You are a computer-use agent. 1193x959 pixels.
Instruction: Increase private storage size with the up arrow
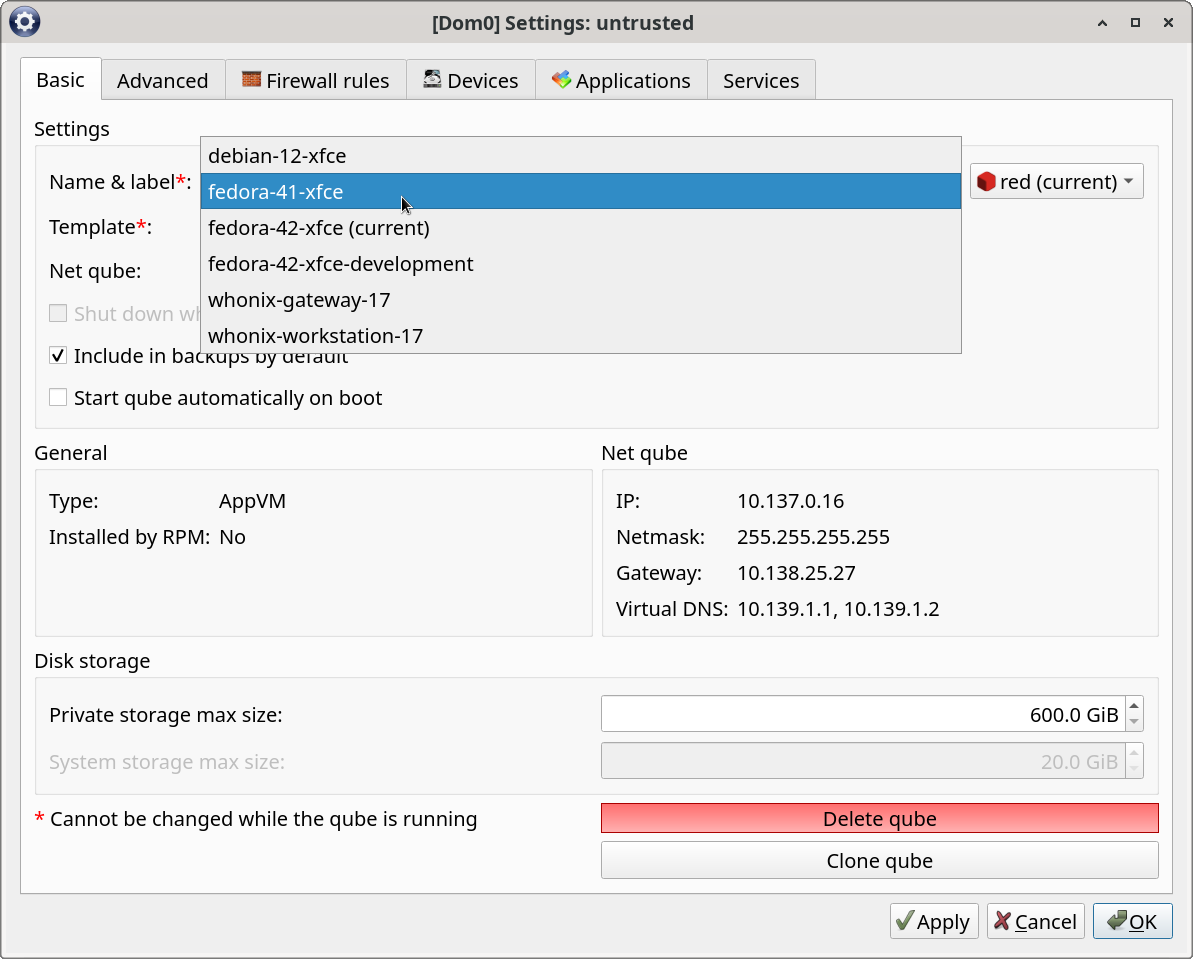1134,707
